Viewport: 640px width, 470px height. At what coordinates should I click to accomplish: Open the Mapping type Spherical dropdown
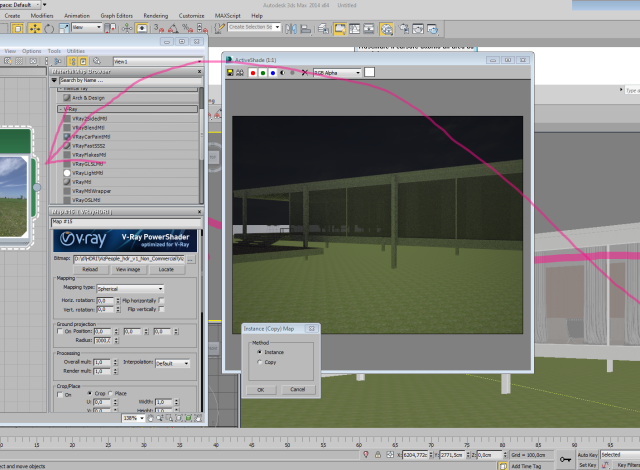click(x=130, y=289)
